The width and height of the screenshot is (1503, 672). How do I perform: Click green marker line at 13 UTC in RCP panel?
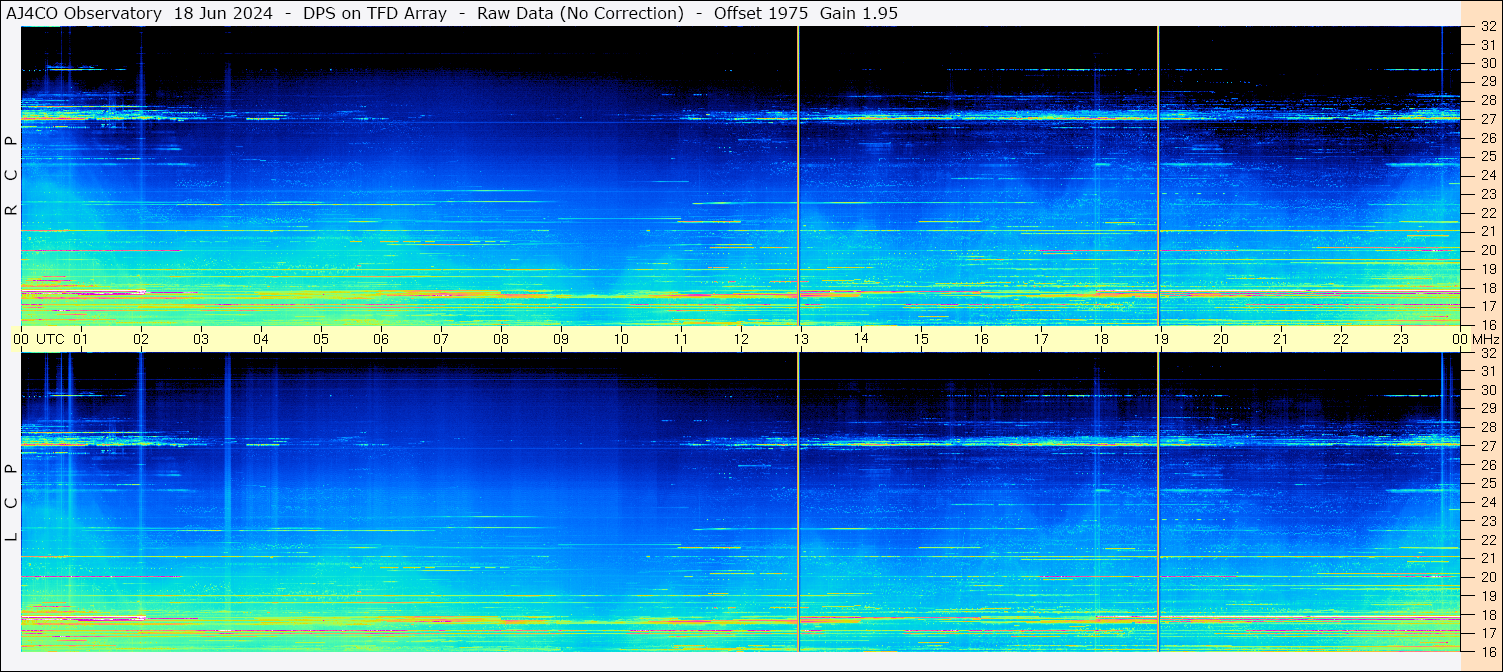pyautogui.click(x=798, y=176)
